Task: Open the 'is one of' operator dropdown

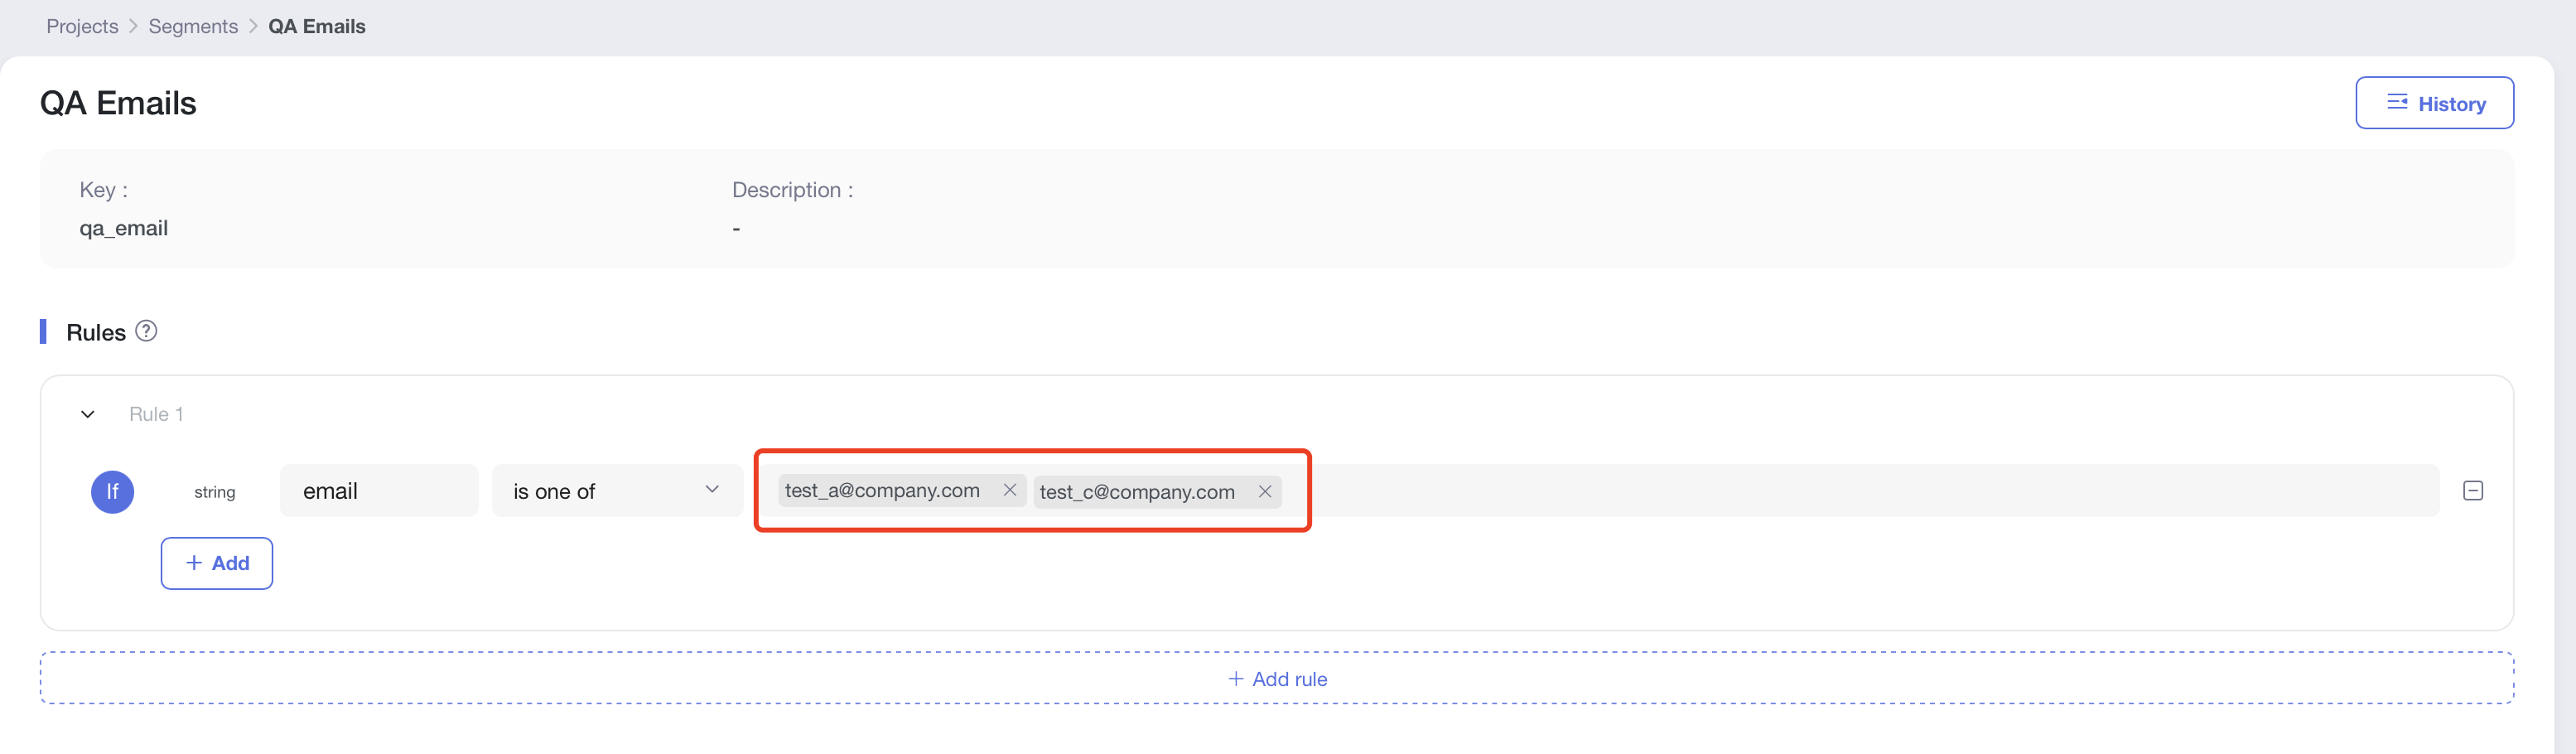Action: (x=616, y=491)
